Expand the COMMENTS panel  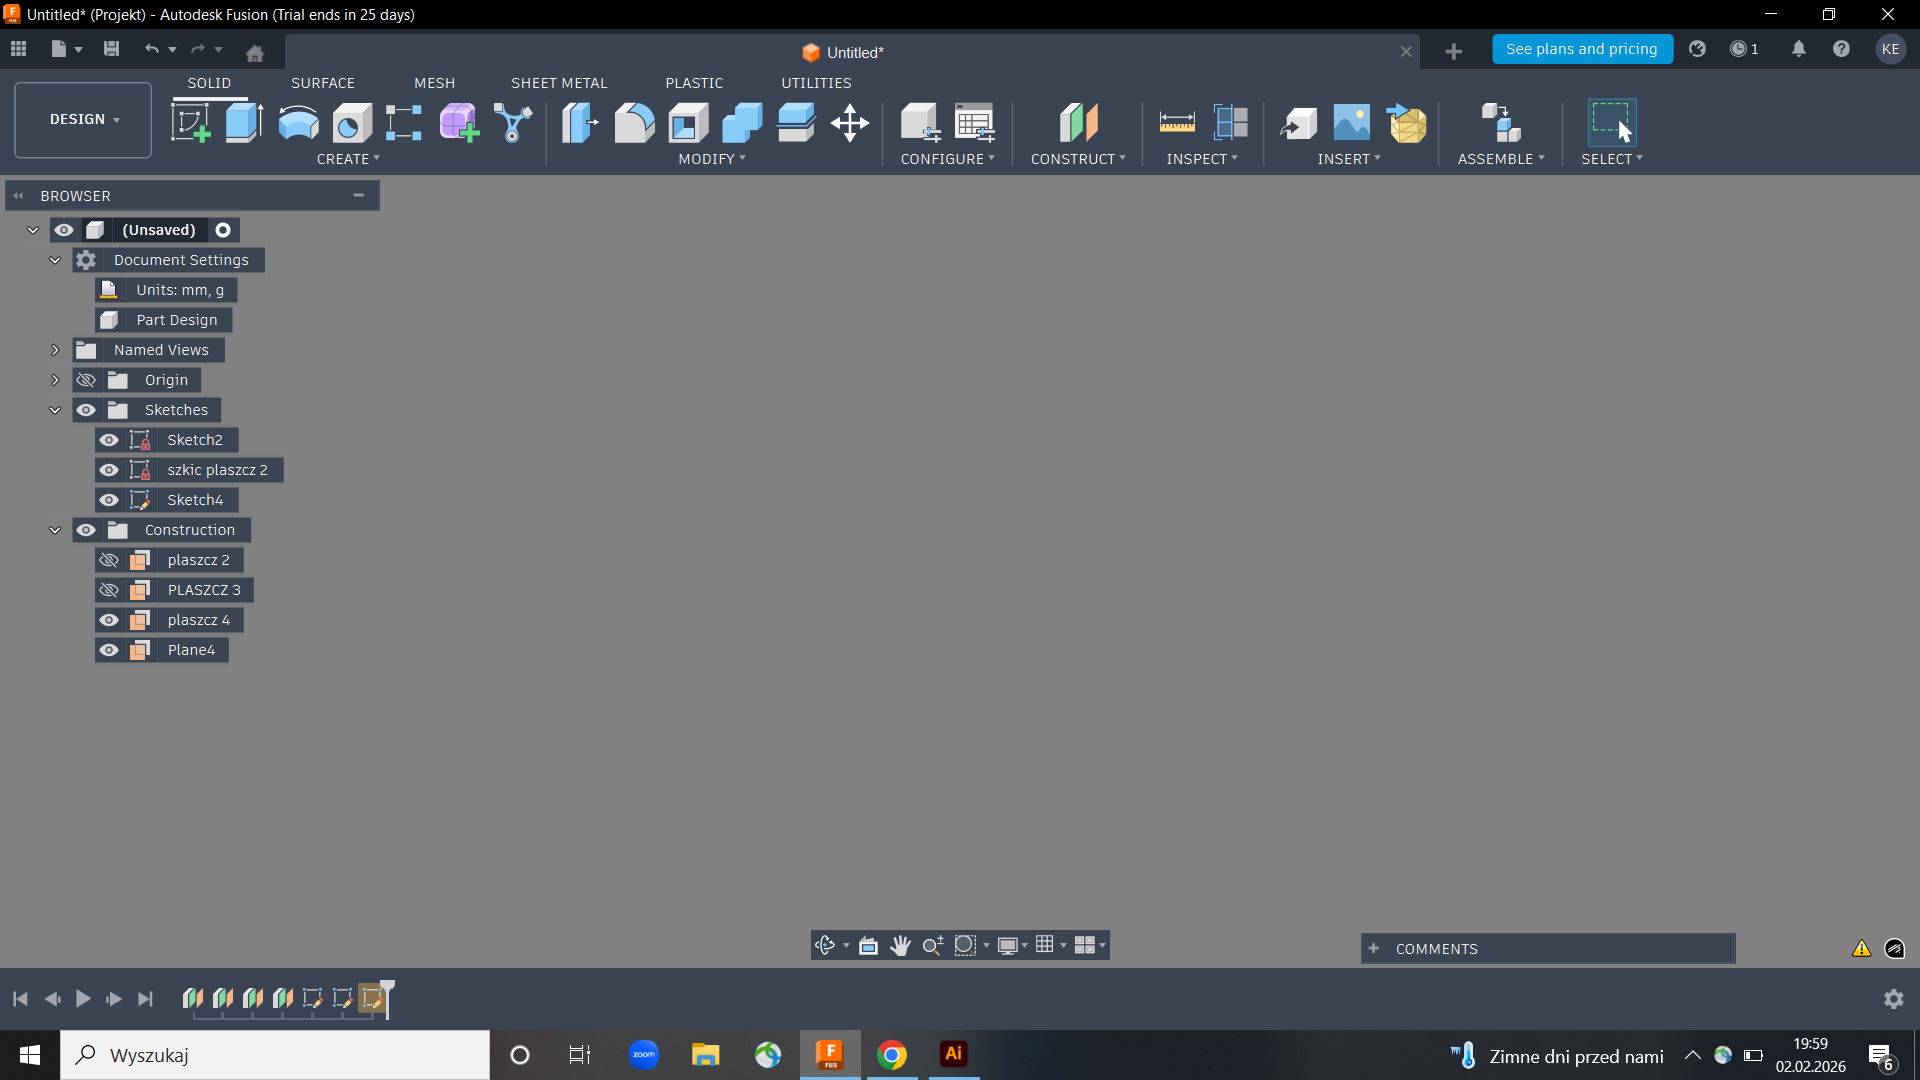point(1373,949)
